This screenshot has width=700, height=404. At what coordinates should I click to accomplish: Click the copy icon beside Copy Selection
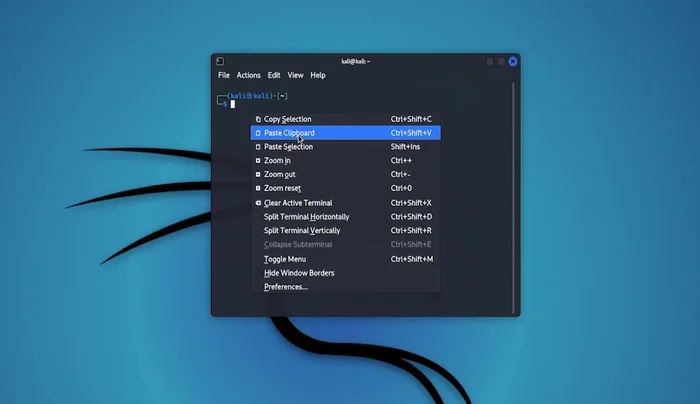258,119
